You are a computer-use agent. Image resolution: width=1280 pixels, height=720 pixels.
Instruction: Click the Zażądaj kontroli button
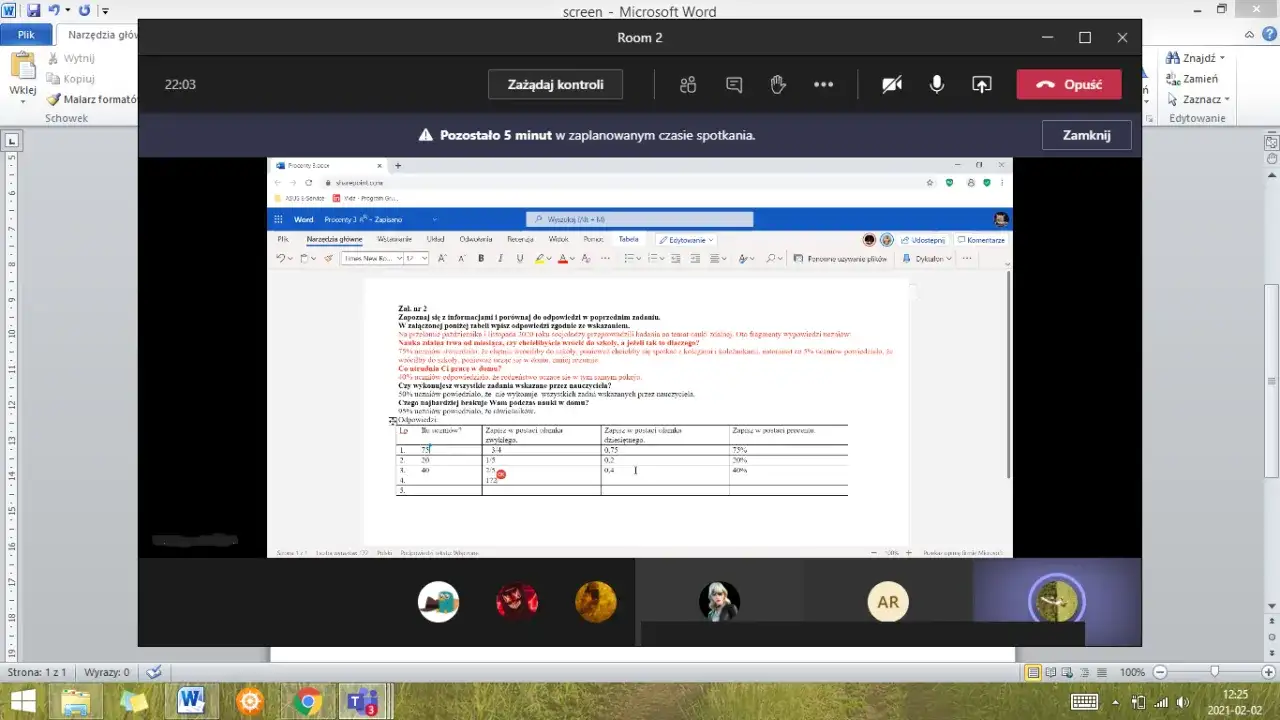pos(555,85)
